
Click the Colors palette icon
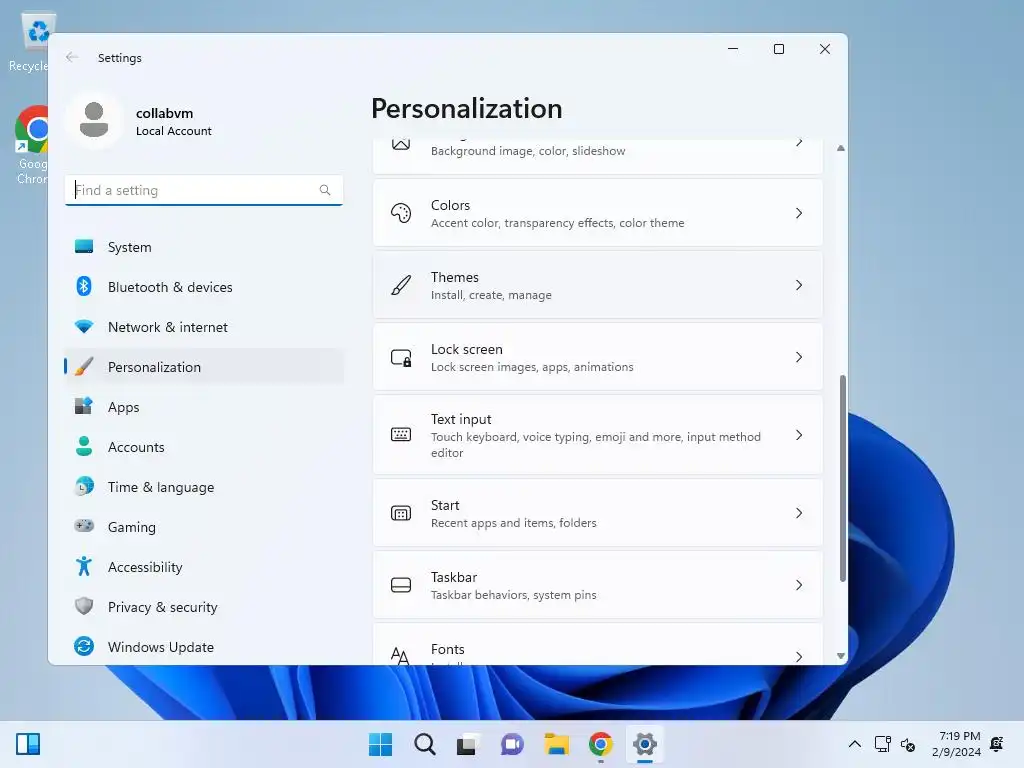coord(401,213)
